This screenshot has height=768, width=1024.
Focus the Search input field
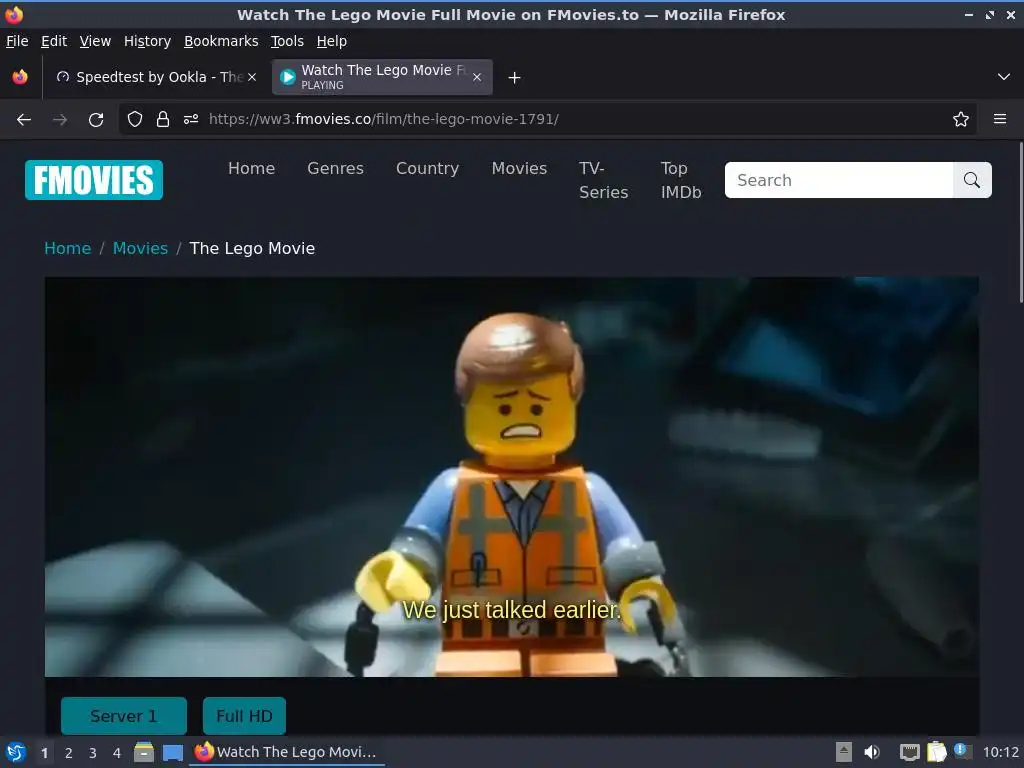[x=839, y=180]
